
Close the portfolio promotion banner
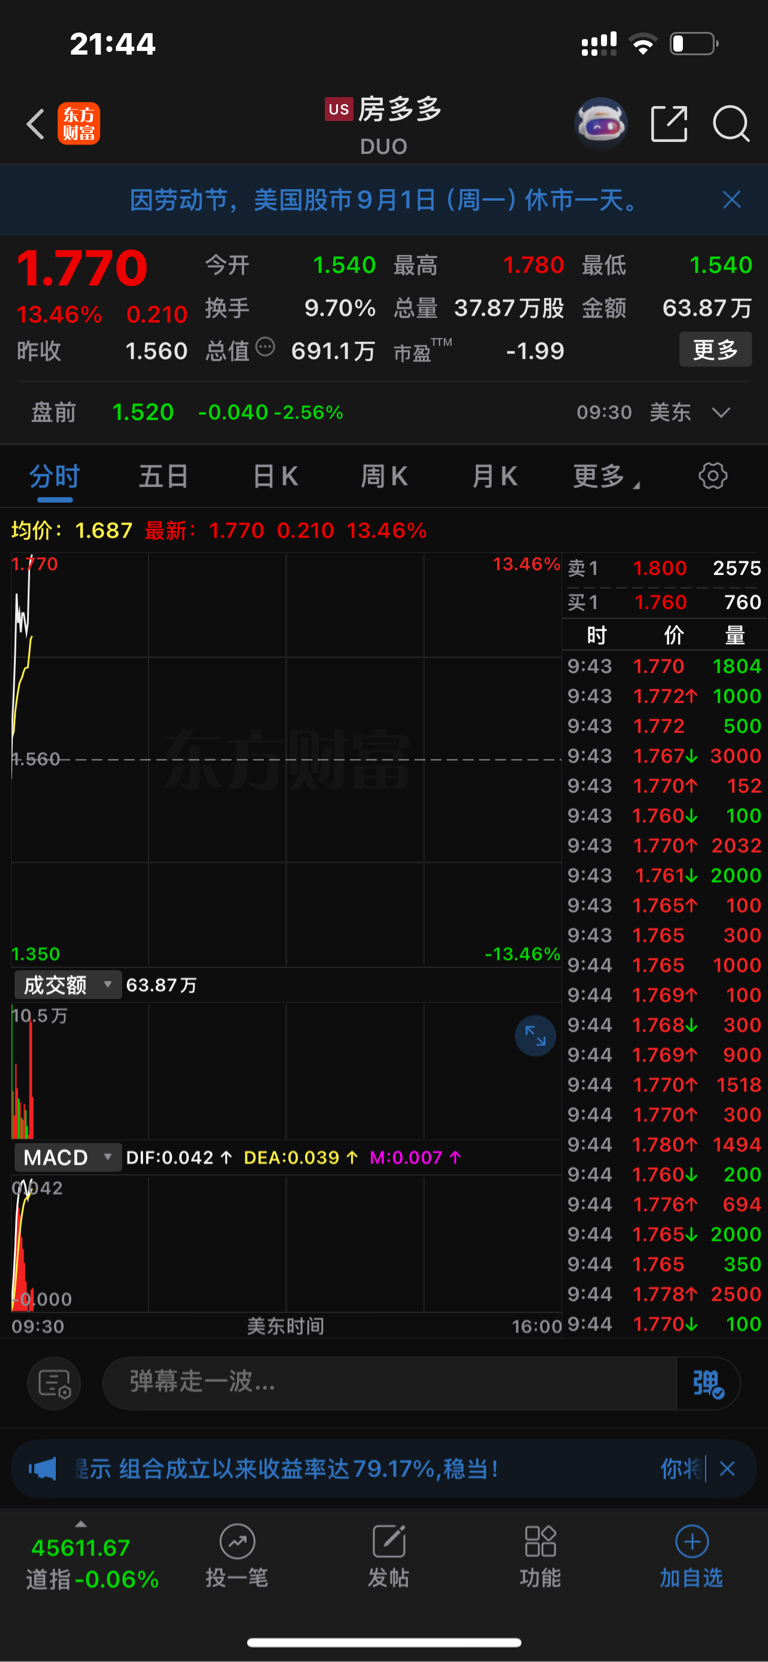(x=728, y=1469)
